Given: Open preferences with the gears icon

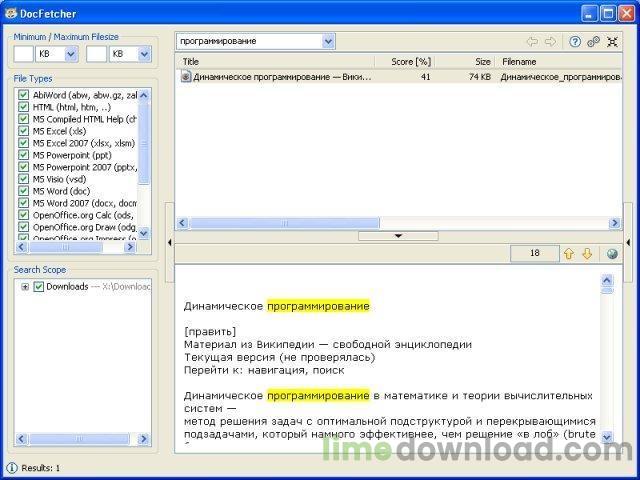Looking at the screenshot, I should [x=593, y=42].
